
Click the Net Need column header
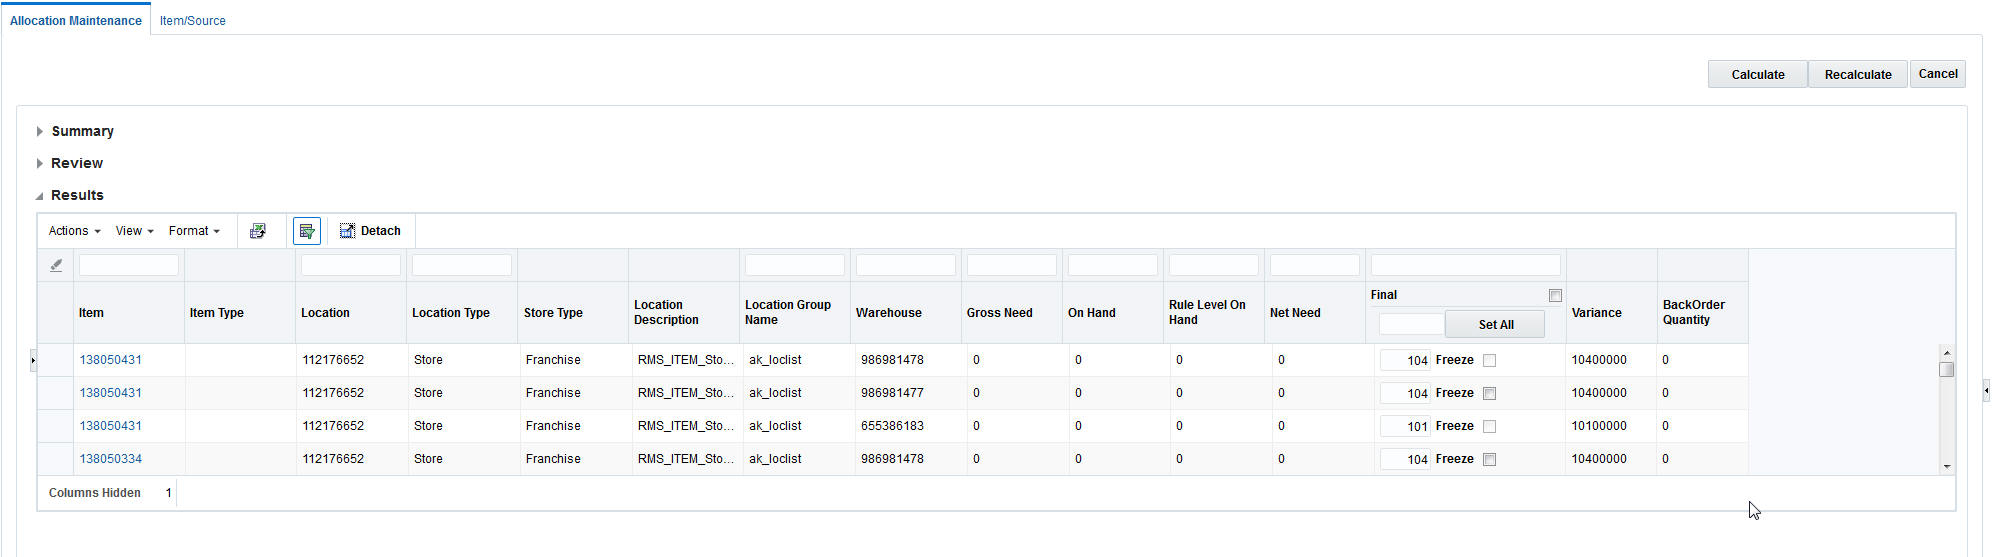tap(1315, 313)
